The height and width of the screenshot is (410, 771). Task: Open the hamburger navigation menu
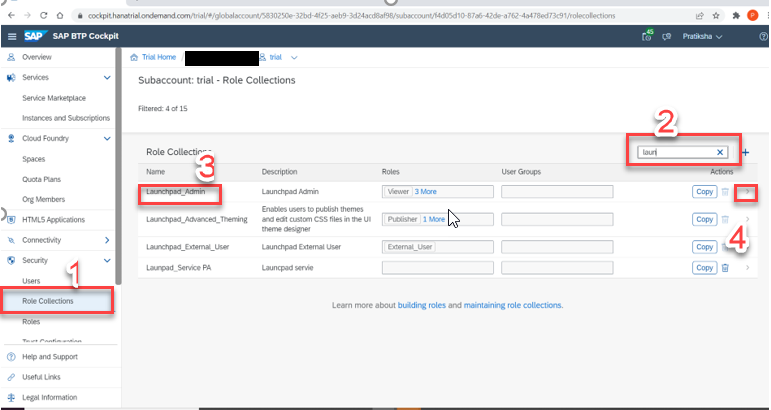click(x=12, y=37)
